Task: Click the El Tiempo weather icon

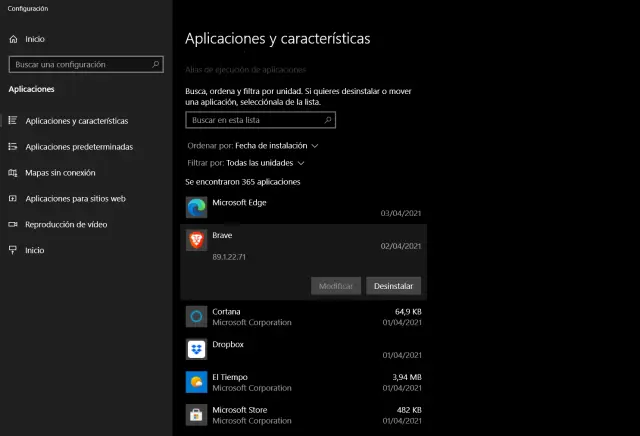Action: [x=196, y=382]
